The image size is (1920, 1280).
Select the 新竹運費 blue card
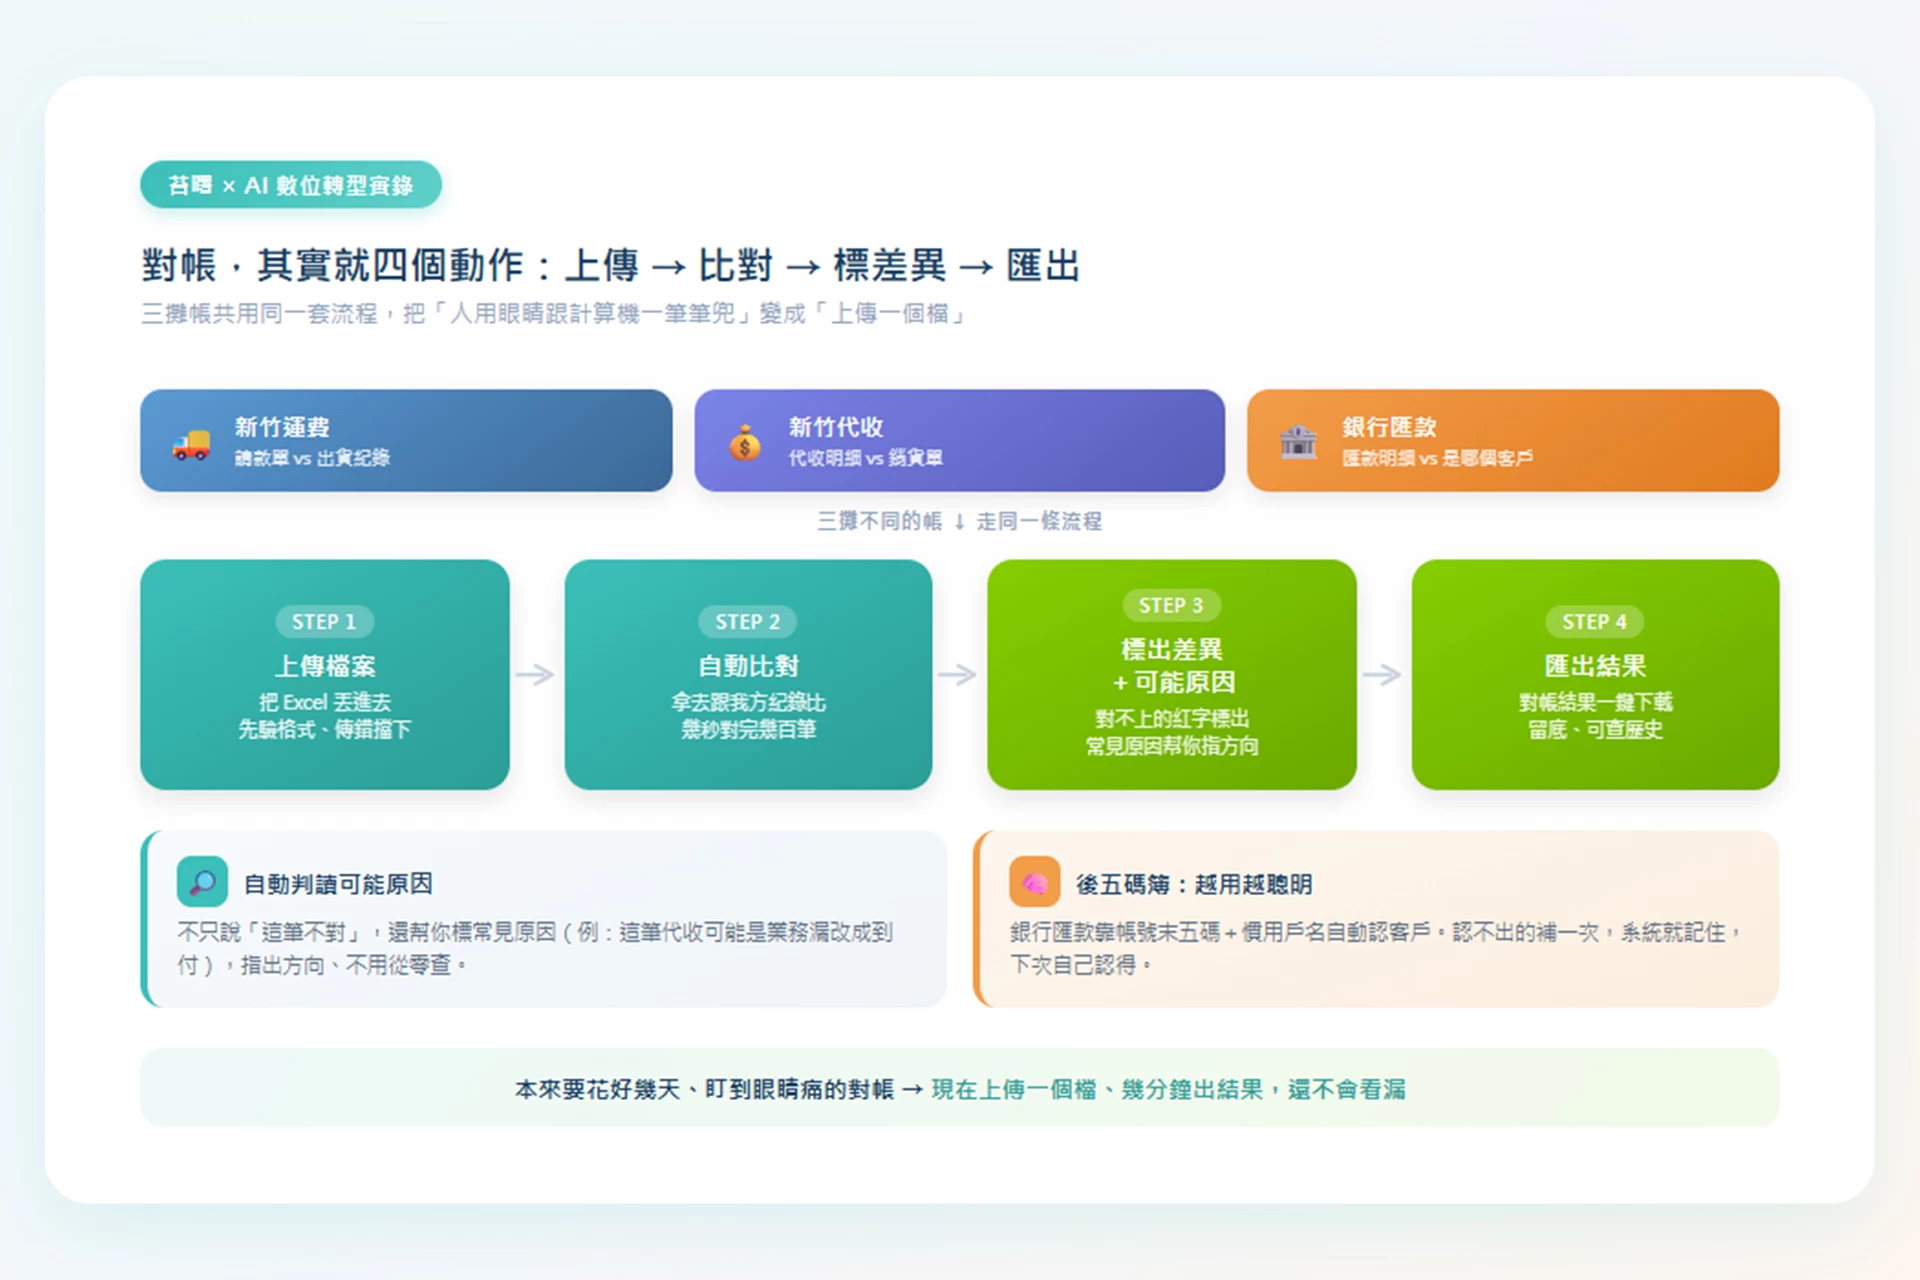coord(406,441)
